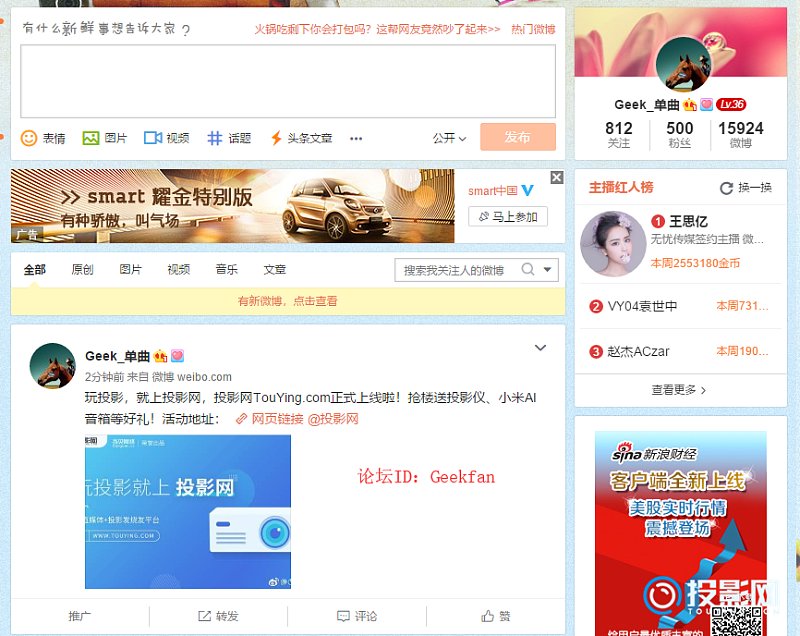Click the 发布 publish button
Image resolution: width=800 pixels, height=636 pixels.
click(x=518, y=137)
